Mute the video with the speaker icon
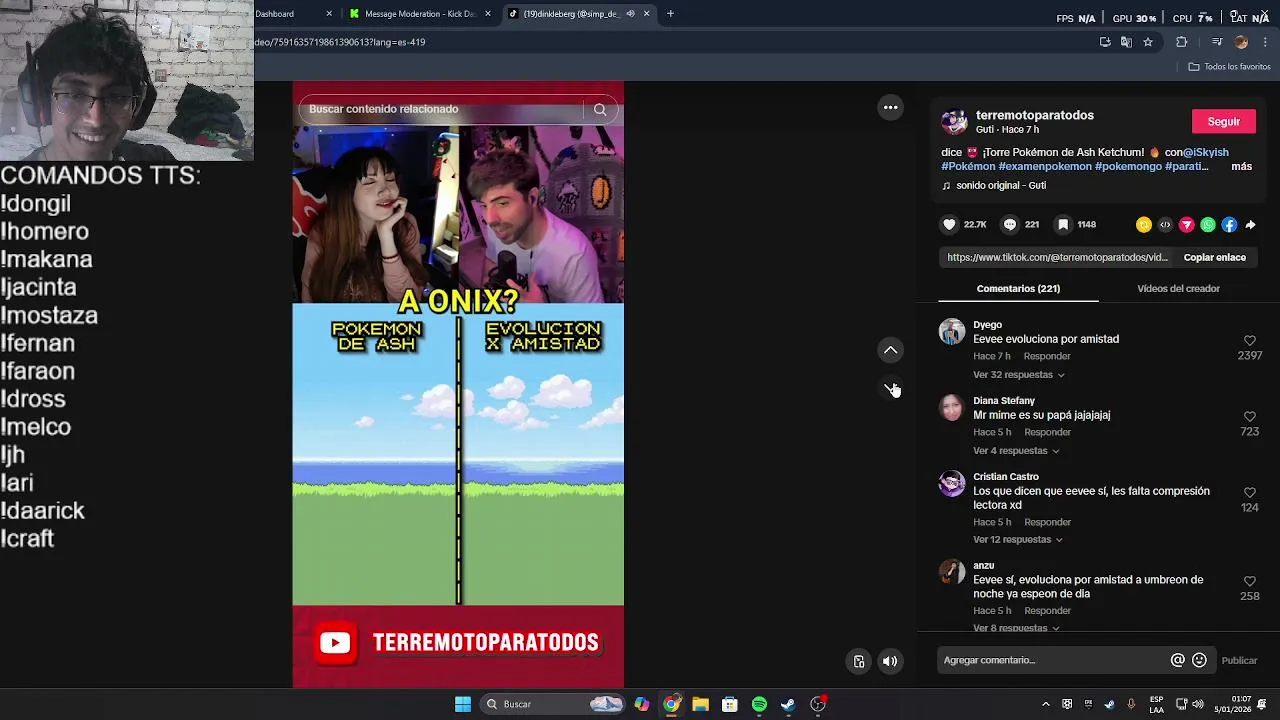The image size is (1280, 720). pos(890,661)
